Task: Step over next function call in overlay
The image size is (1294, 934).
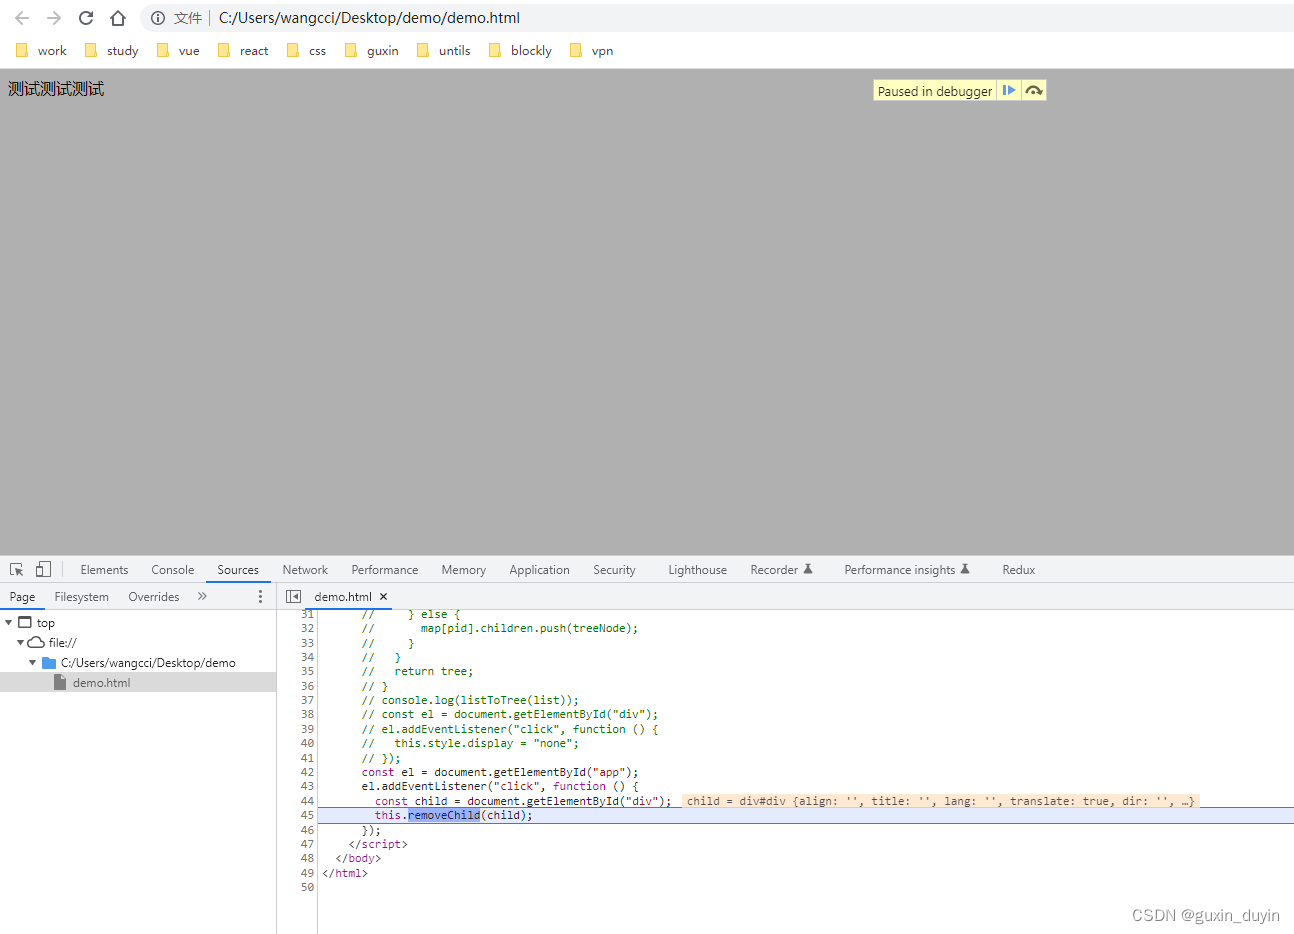Action: (1034, 90)
